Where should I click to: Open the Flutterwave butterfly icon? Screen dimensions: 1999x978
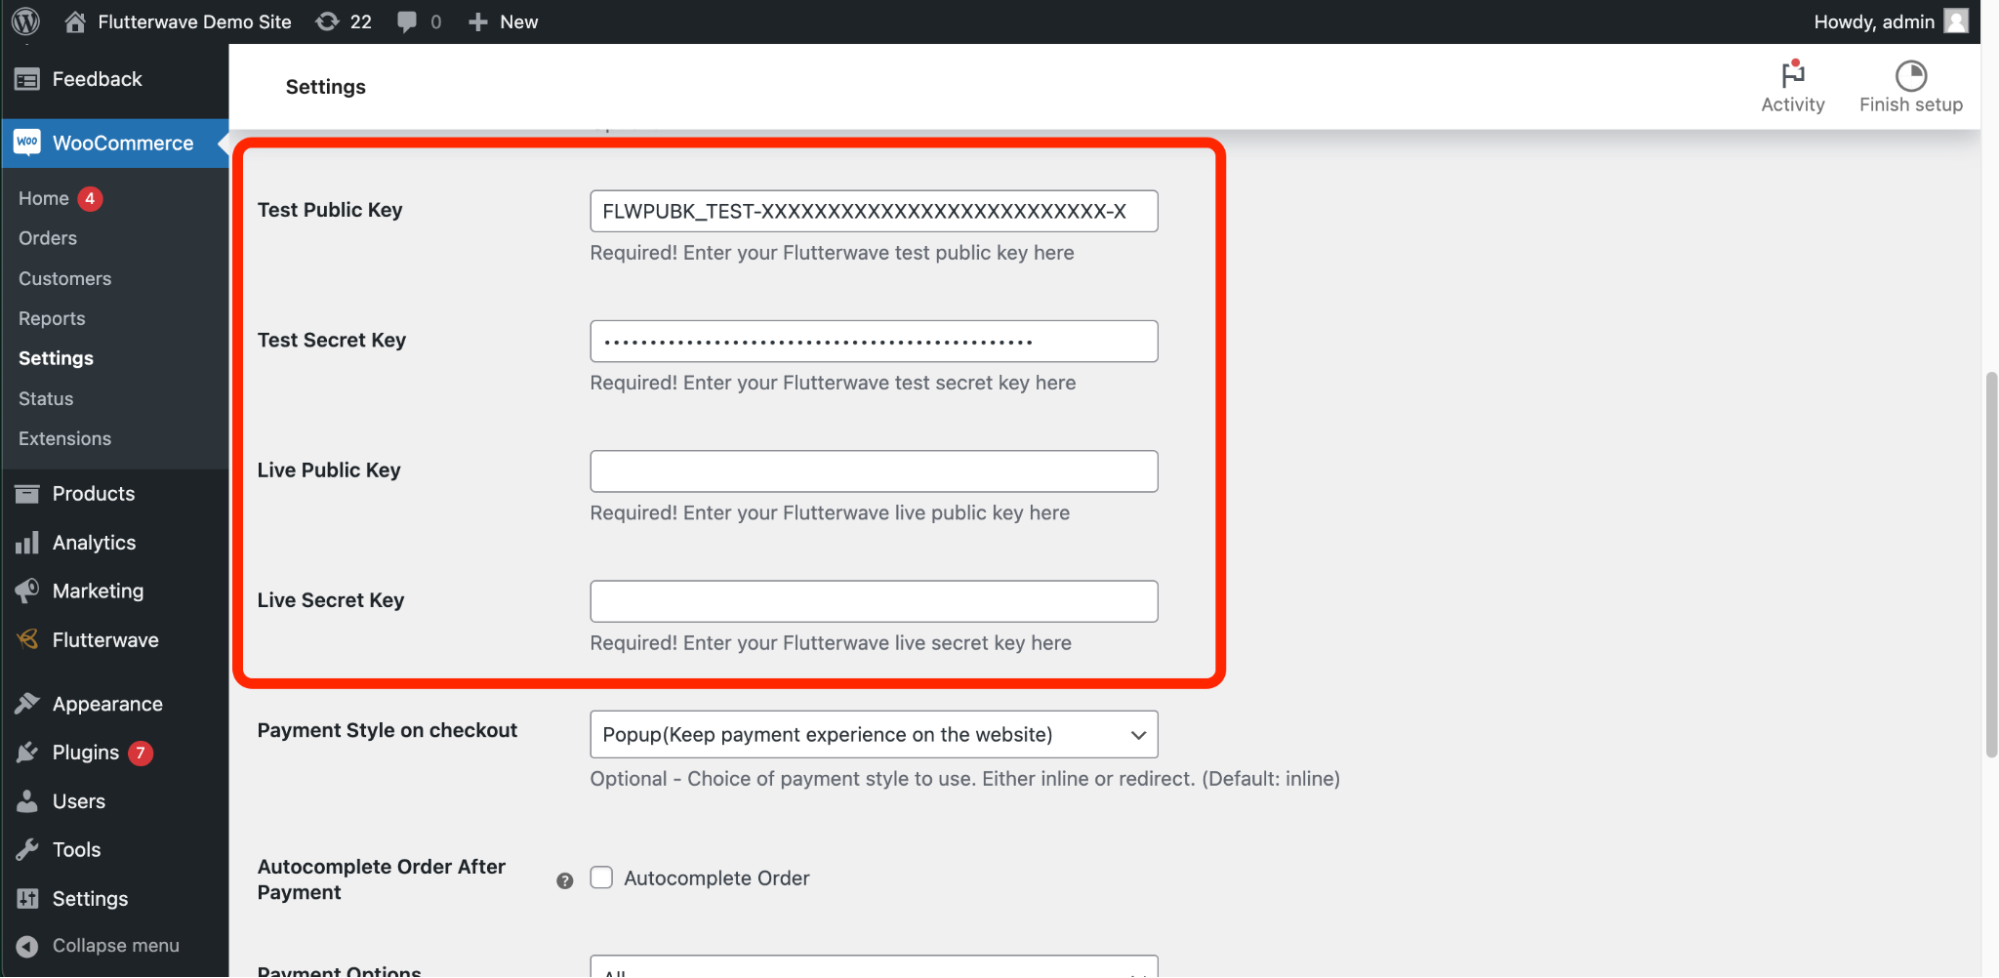tap(27, 639)
